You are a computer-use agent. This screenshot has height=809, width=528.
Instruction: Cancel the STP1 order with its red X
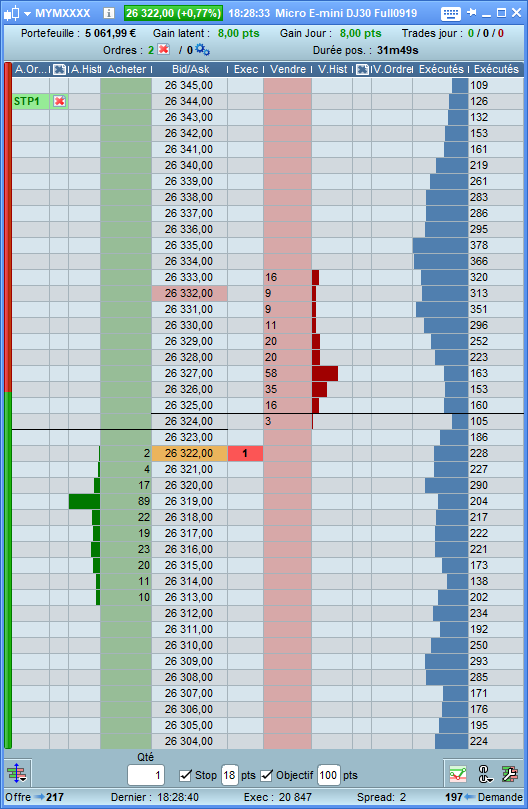coord(59,101)
